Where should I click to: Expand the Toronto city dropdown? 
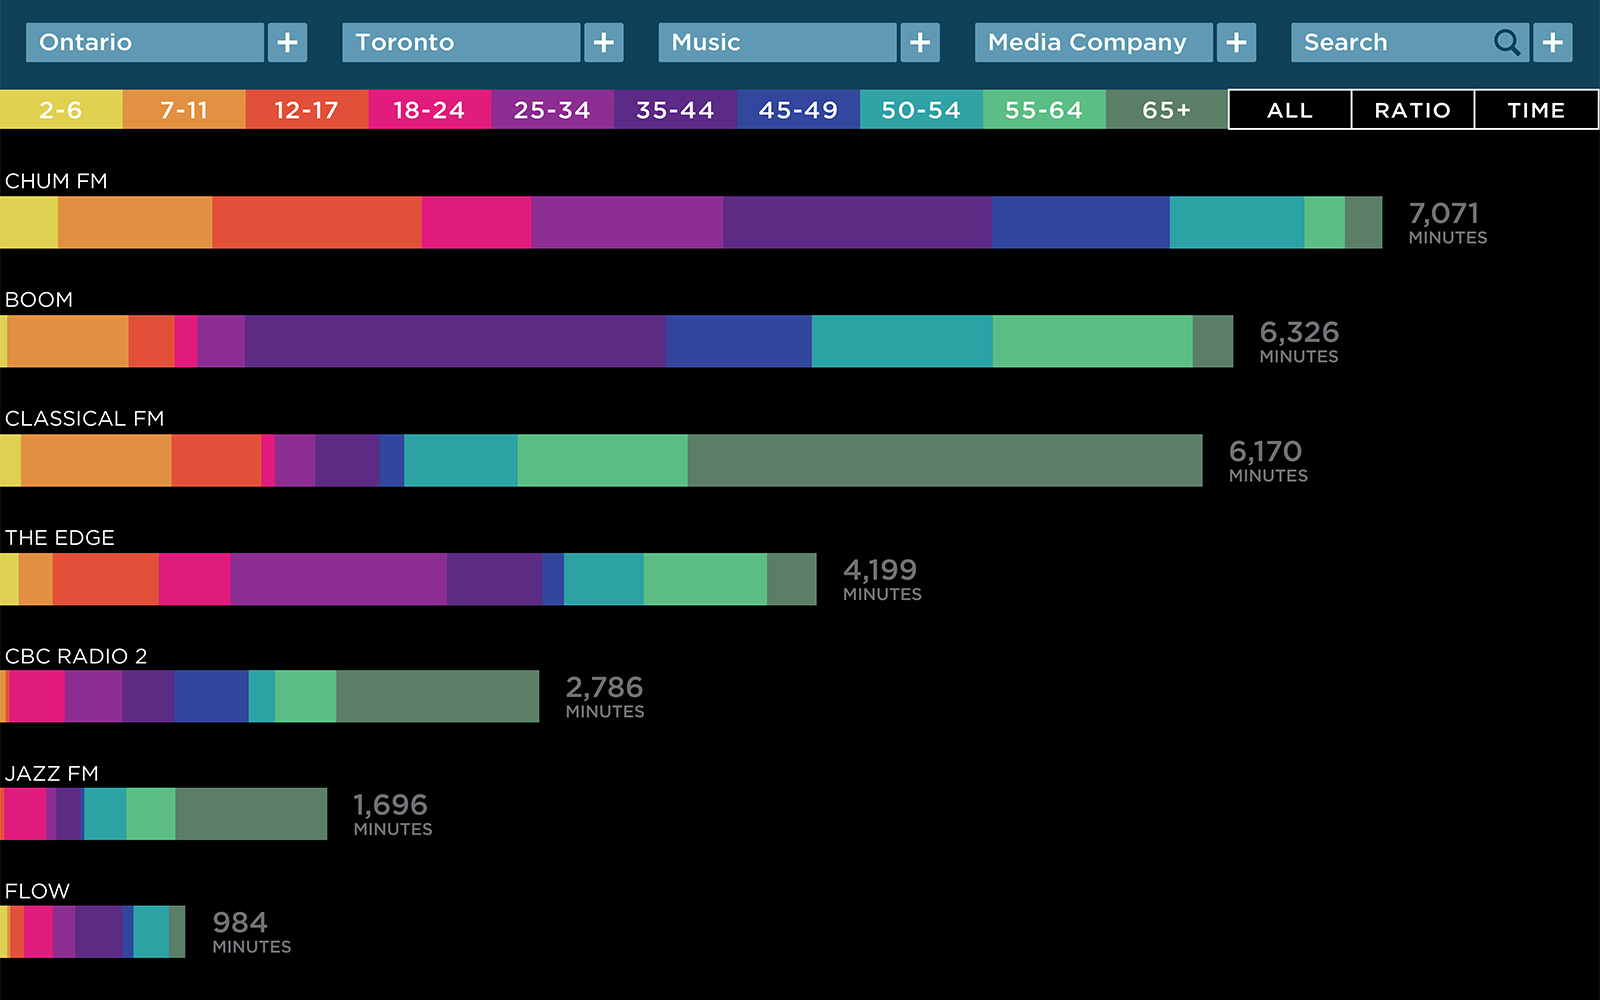[461, 43]
